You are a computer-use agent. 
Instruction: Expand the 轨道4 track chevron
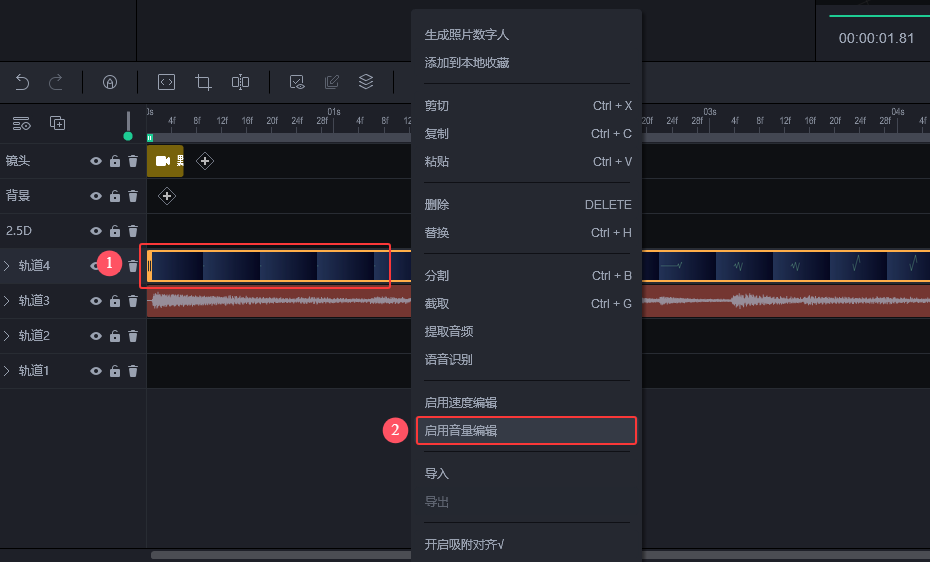(x=8, y=266)
